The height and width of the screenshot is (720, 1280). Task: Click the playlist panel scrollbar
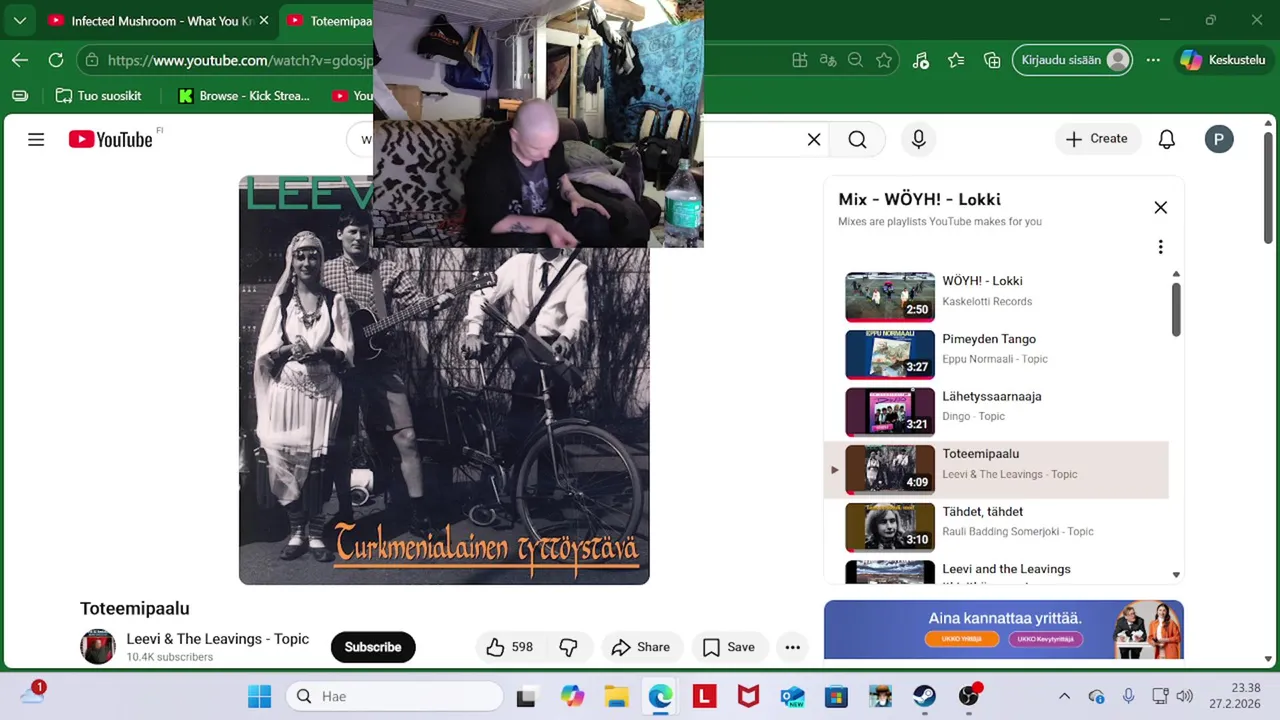1176,308
